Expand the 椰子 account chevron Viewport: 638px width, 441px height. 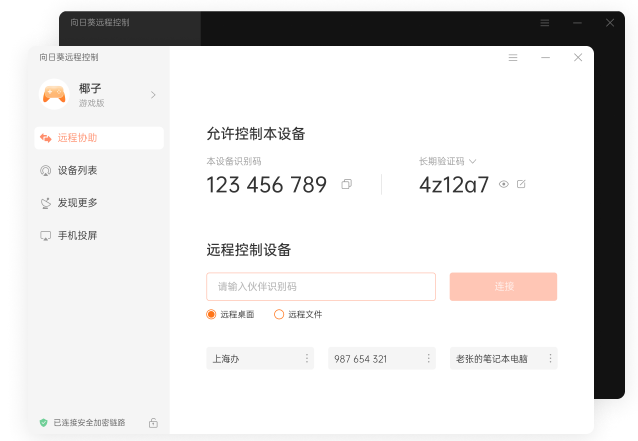tap(153, 95)
